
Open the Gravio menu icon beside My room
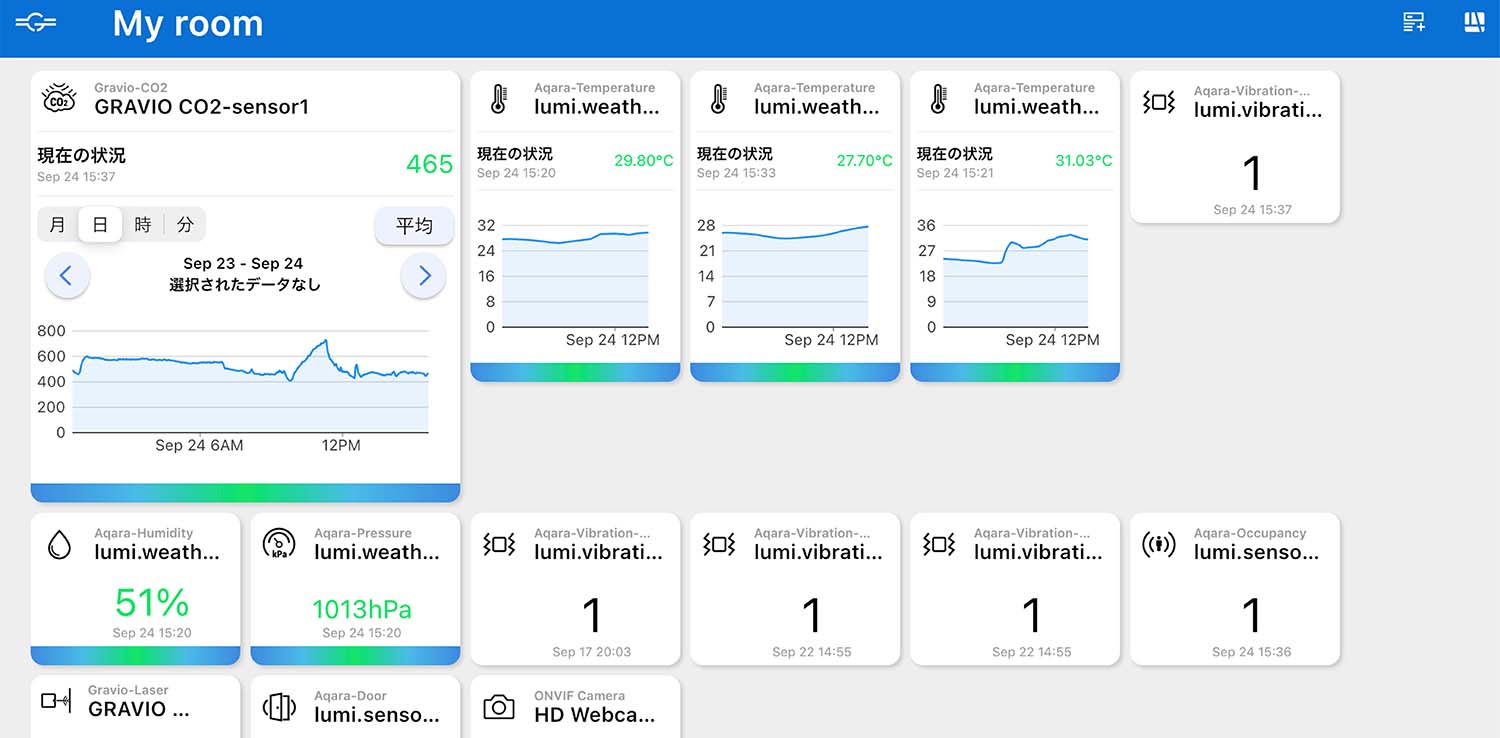[36, 23]
